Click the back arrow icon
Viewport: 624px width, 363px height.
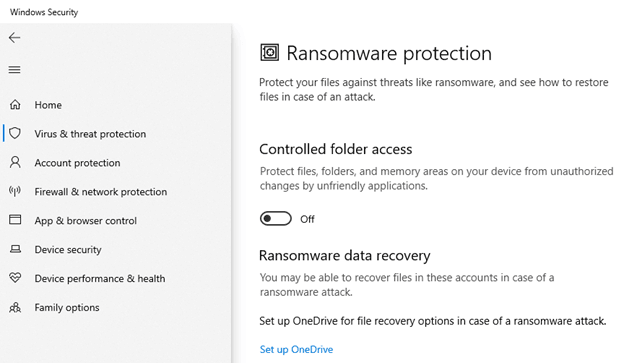(14, 38)
